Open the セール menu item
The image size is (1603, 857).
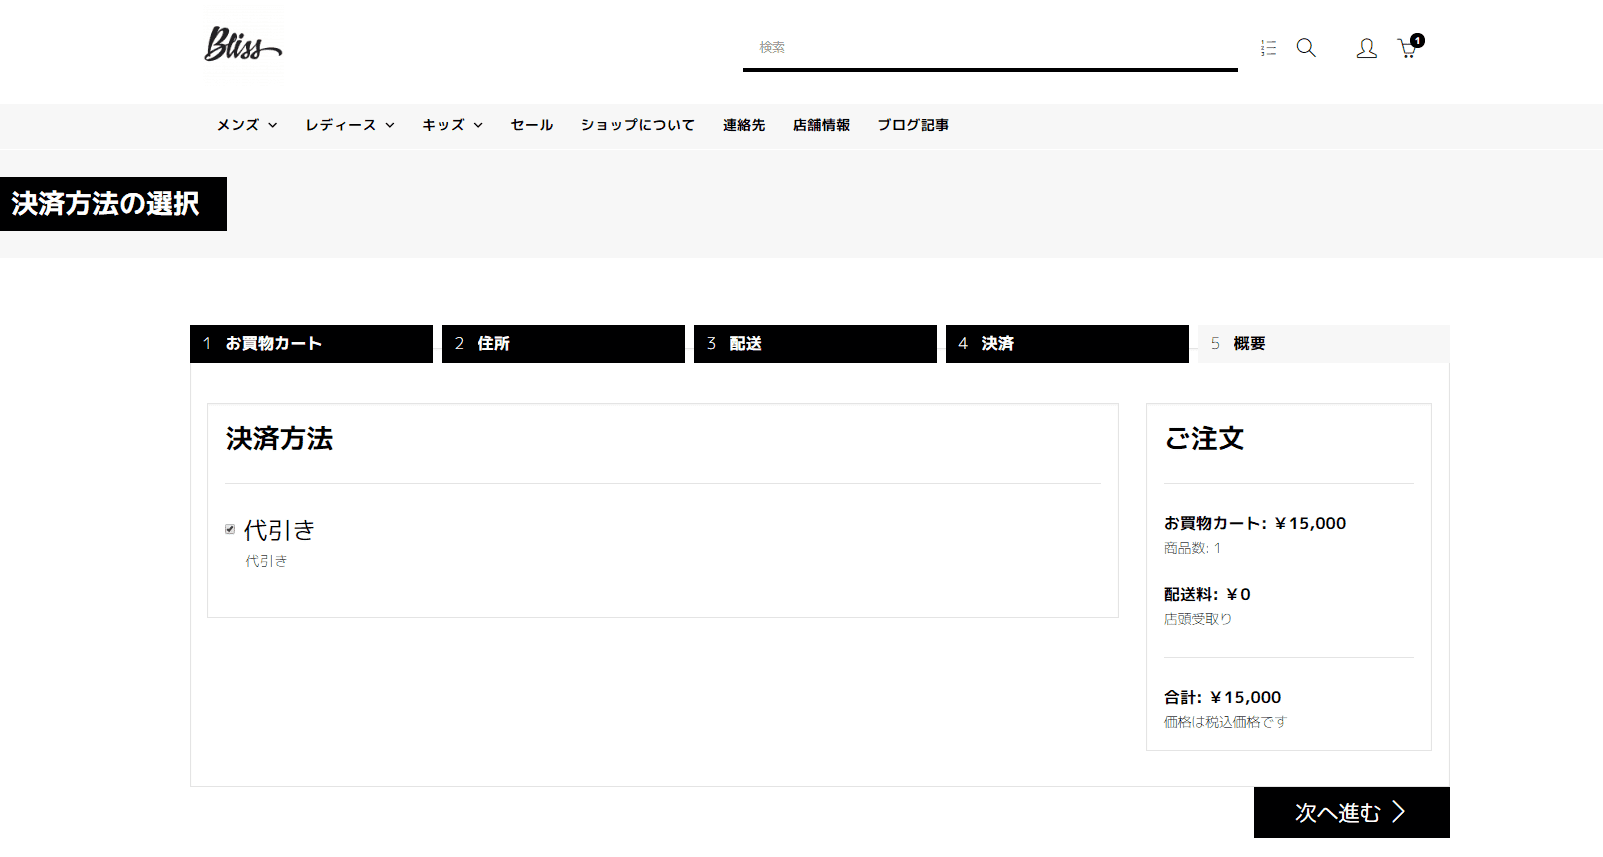pos(532,125)
